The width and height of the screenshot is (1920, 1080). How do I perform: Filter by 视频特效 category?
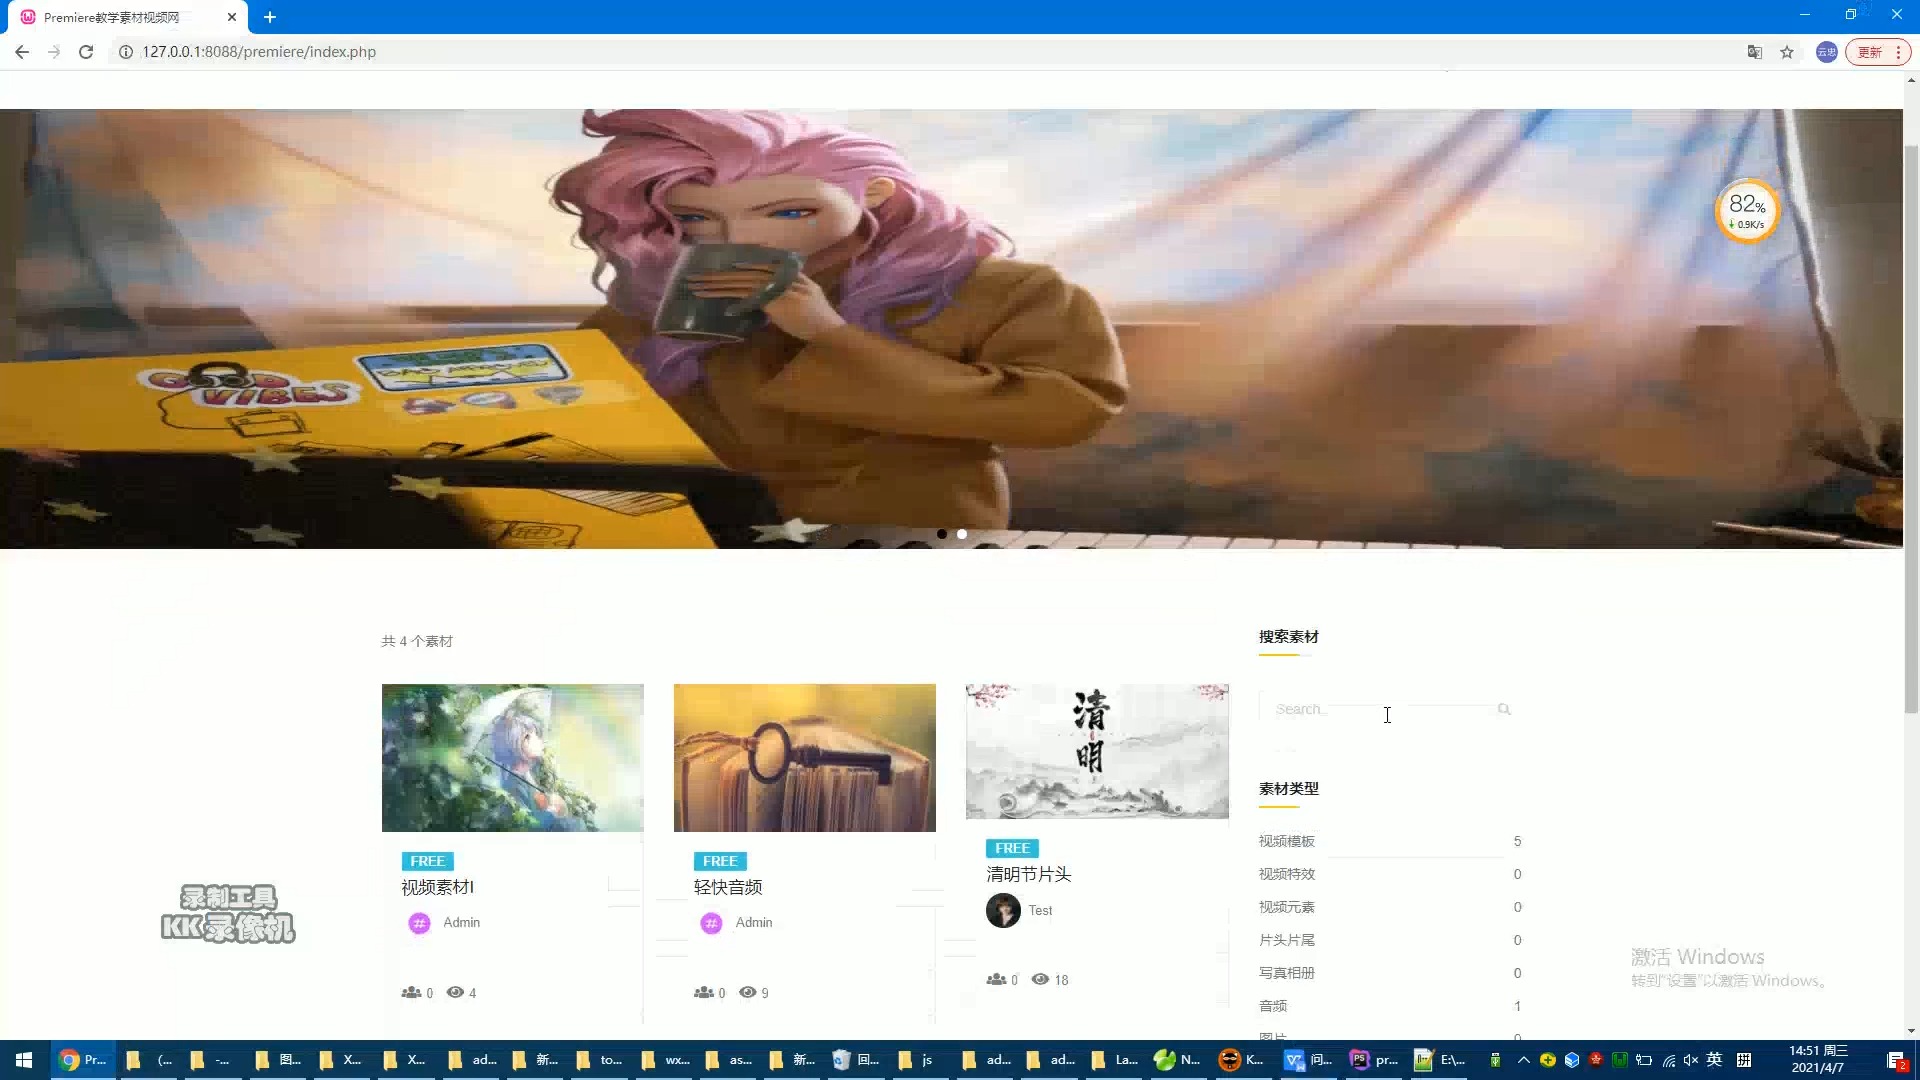pyautogui.click(x=1287, y=874)
